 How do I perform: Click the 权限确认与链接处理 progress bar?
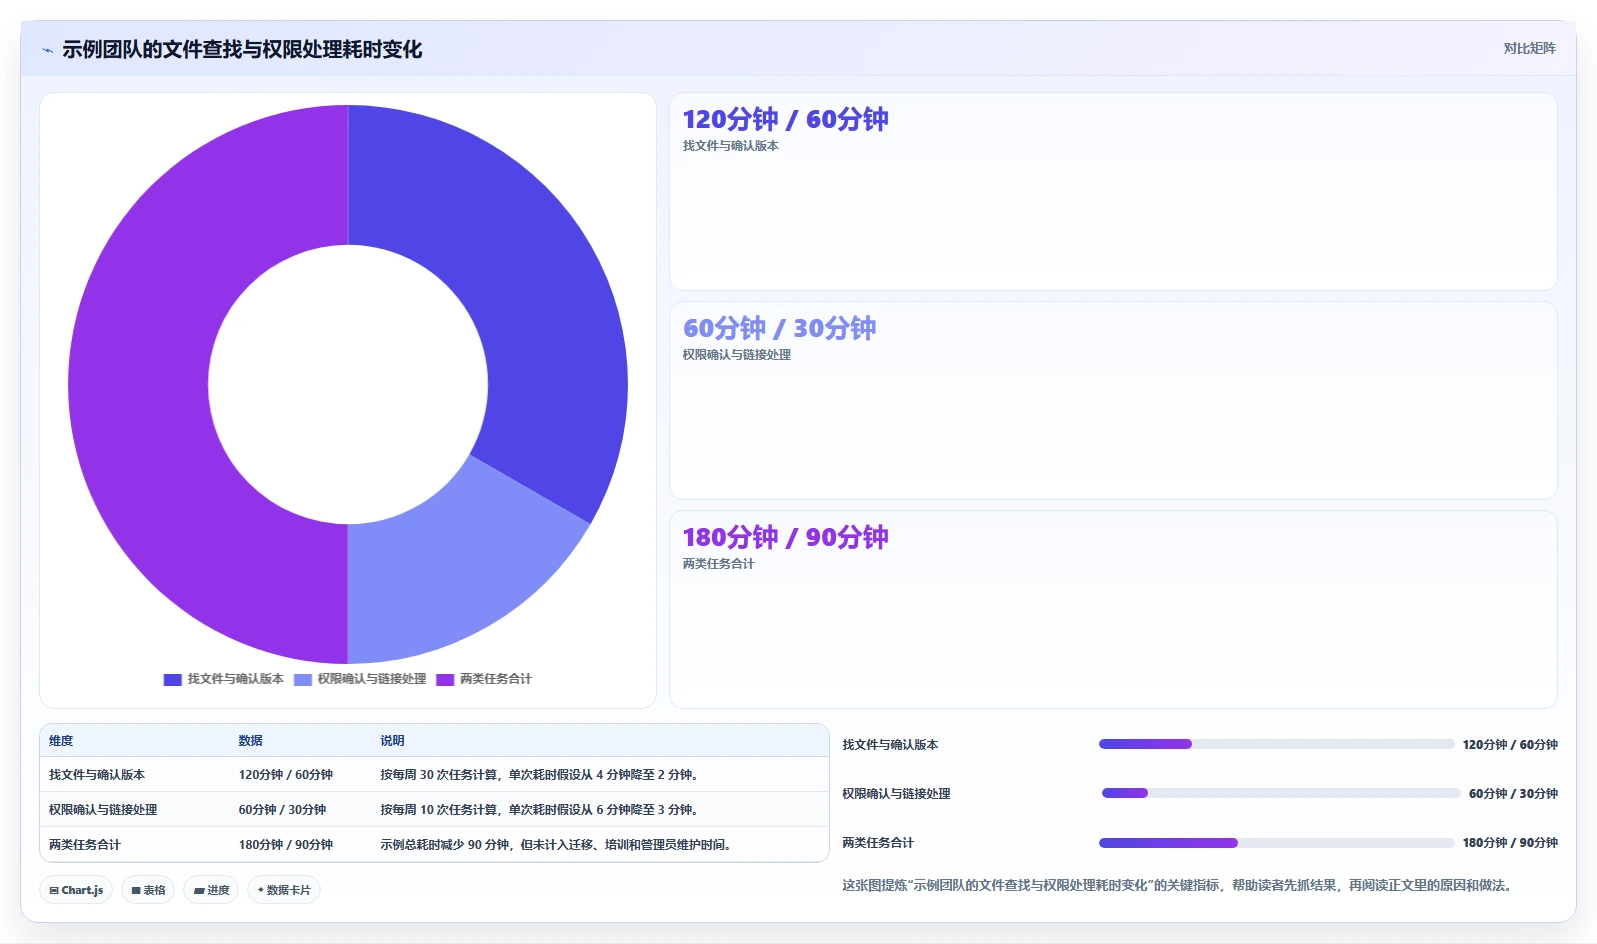point(1281,793)
